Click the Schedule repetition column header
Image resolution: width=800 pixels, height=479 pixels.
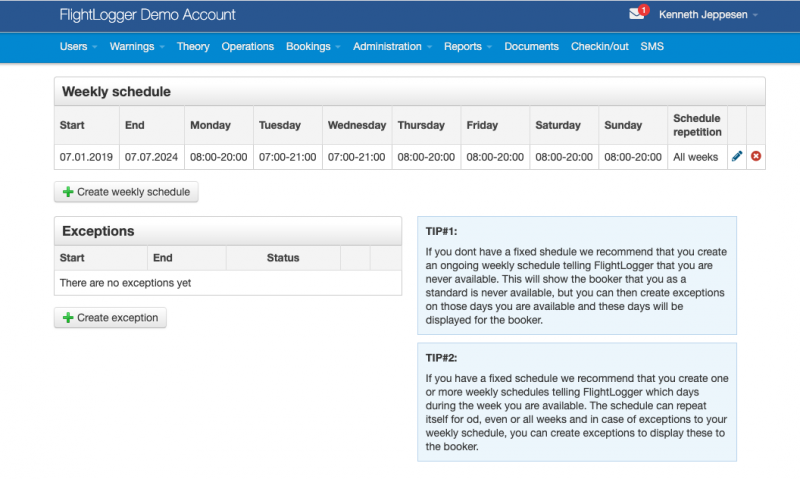[697, 125]
